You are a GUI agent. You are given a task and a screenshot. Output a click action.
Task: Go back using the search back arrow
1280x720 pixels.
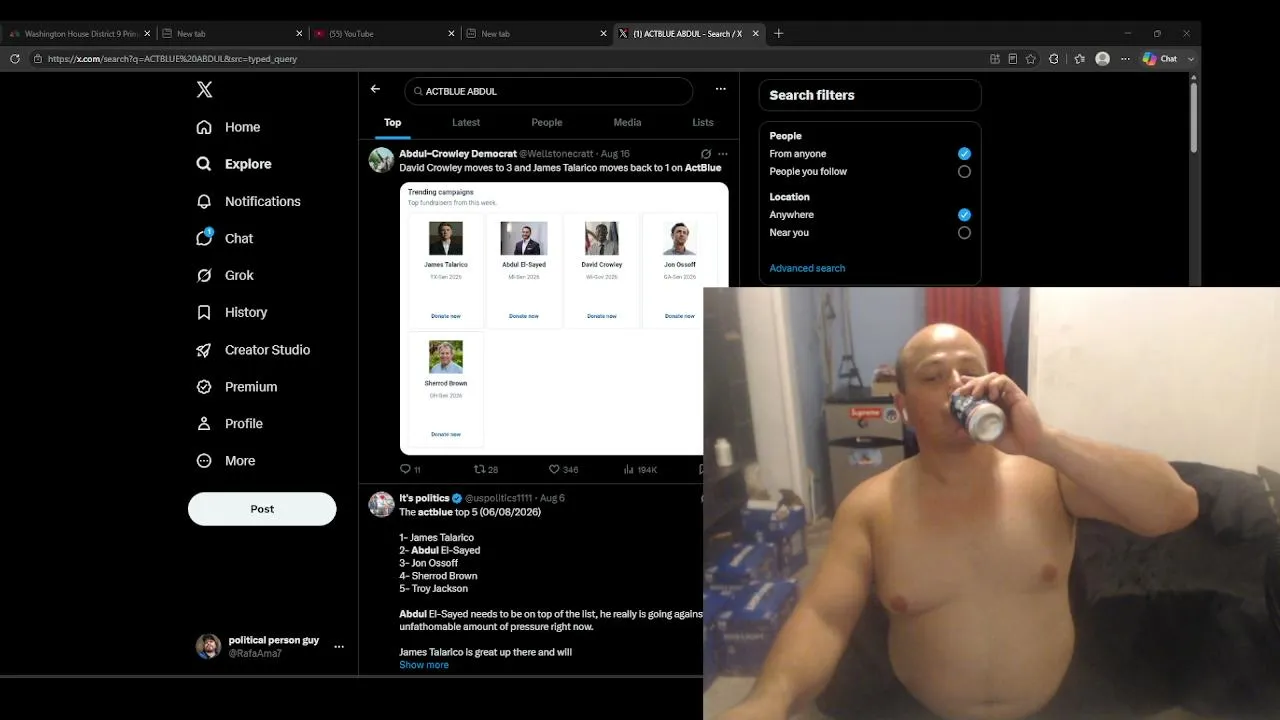point(375,89)
